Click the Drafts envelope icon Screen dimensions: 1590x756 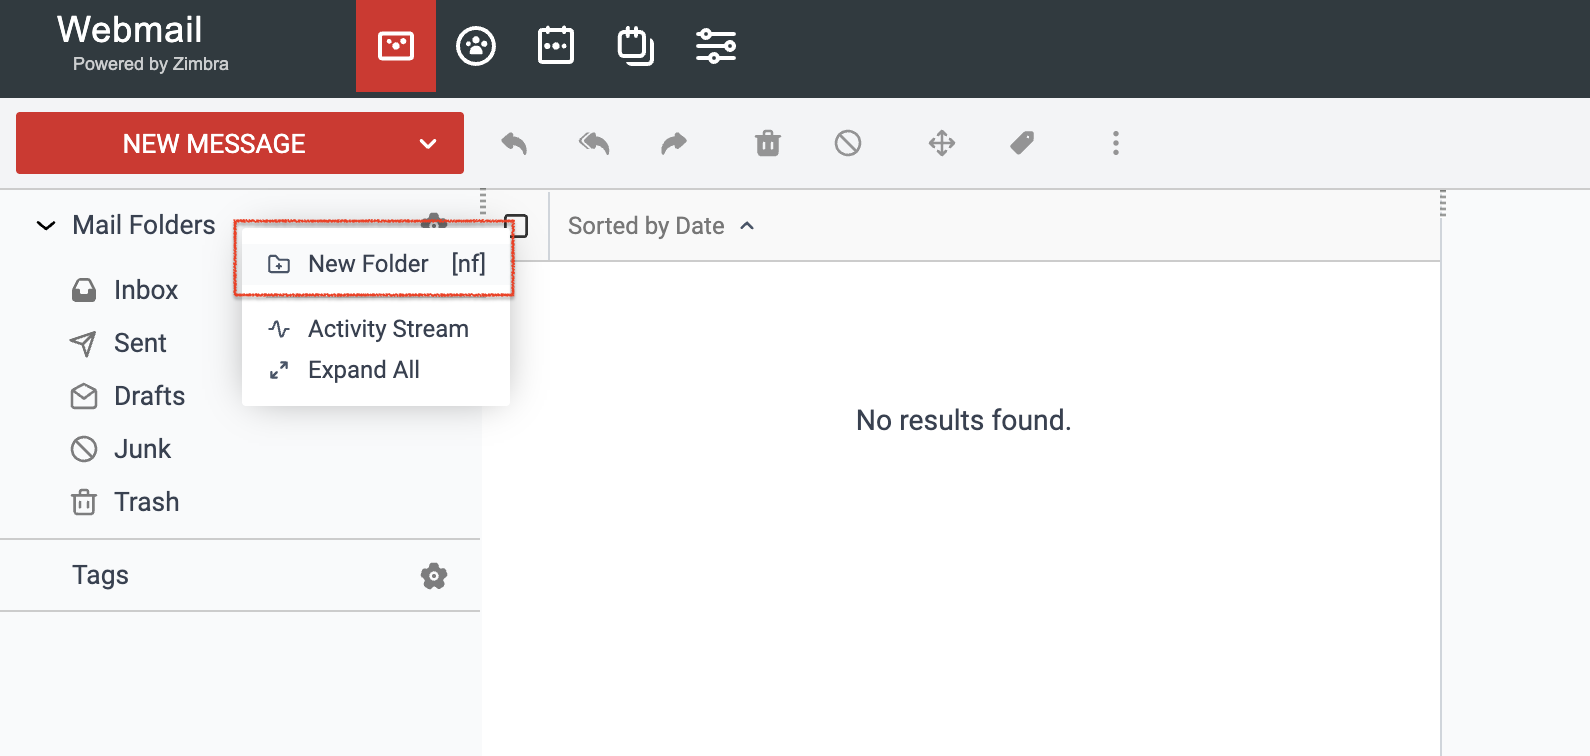[x=84, y=396]
